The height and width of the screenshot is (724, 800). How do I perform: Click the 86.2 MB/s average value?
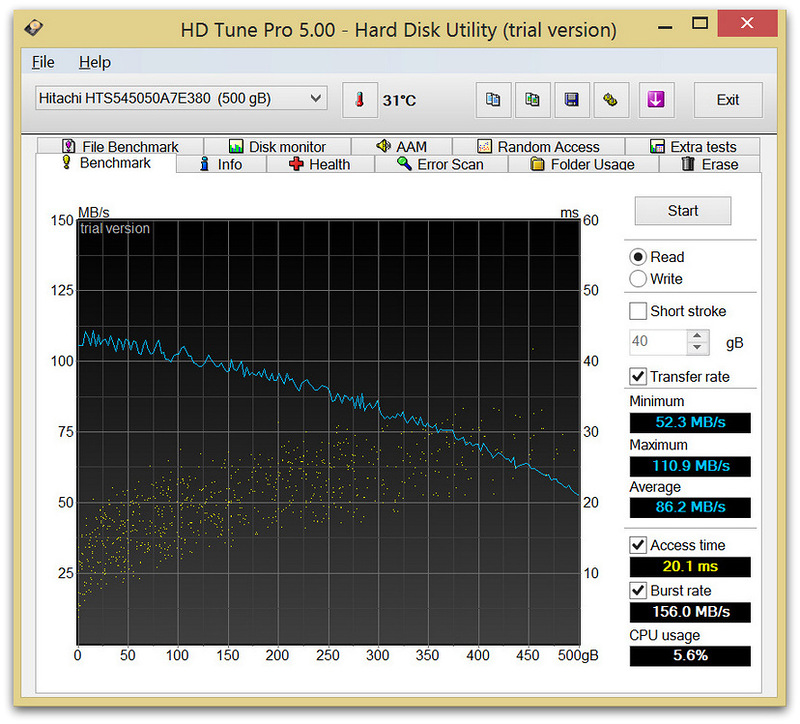click(690, 507)
